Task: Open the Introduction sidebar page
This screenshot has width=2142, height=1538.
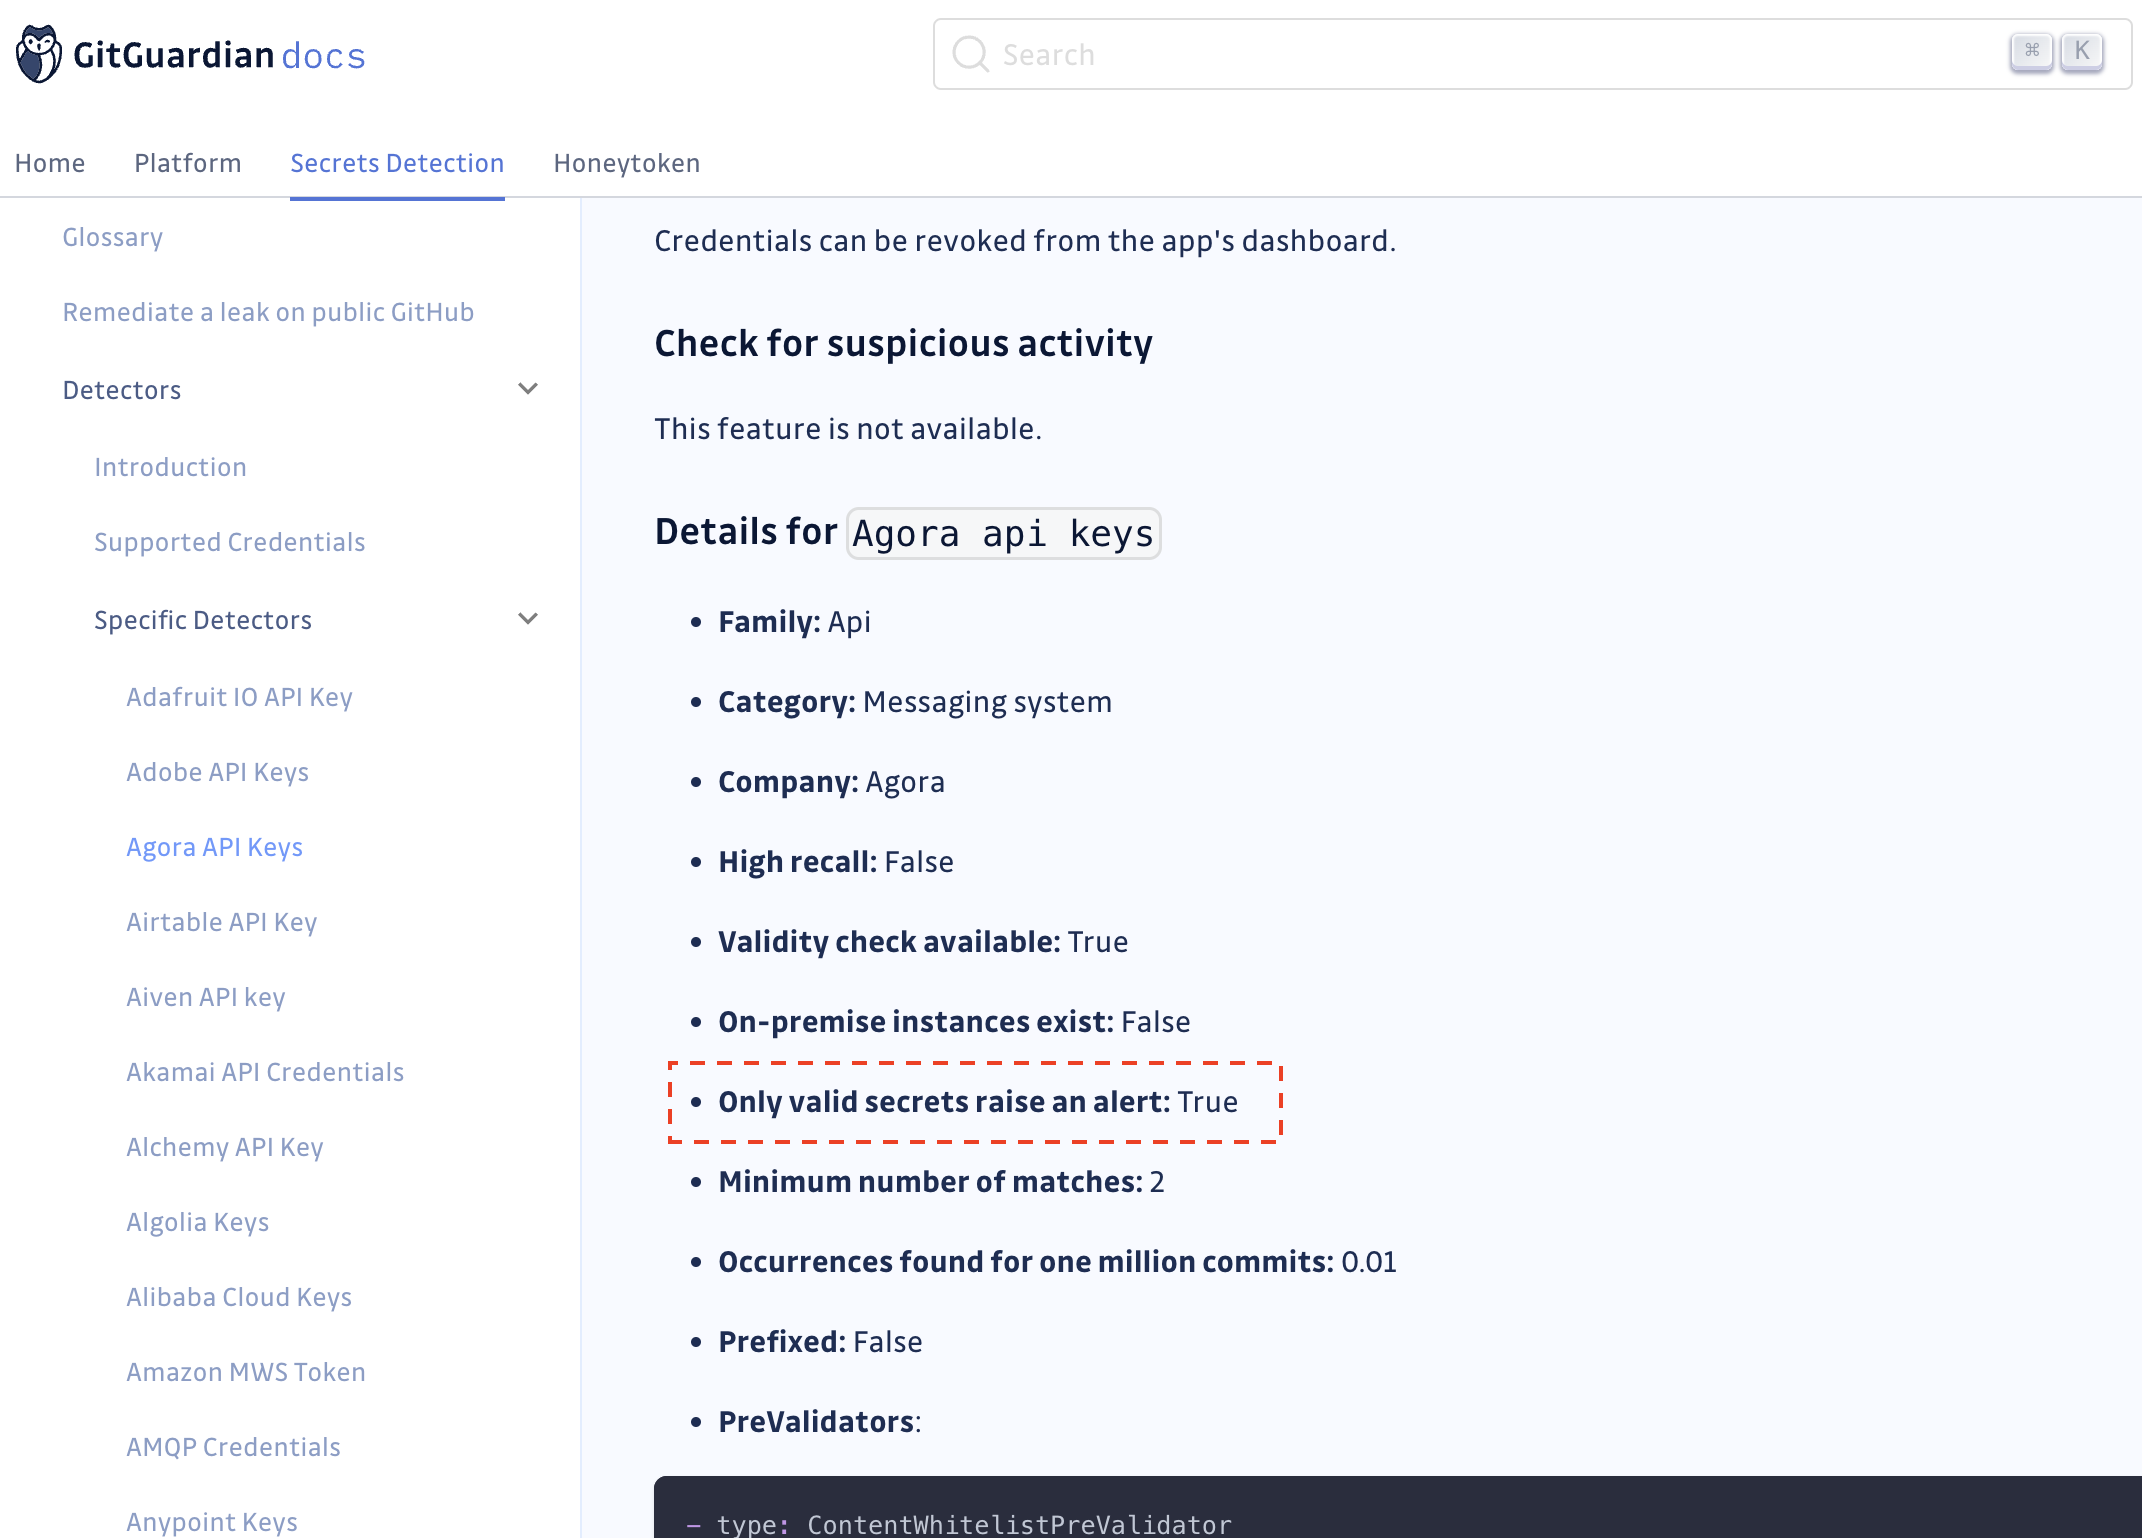Action: [170, 467]
